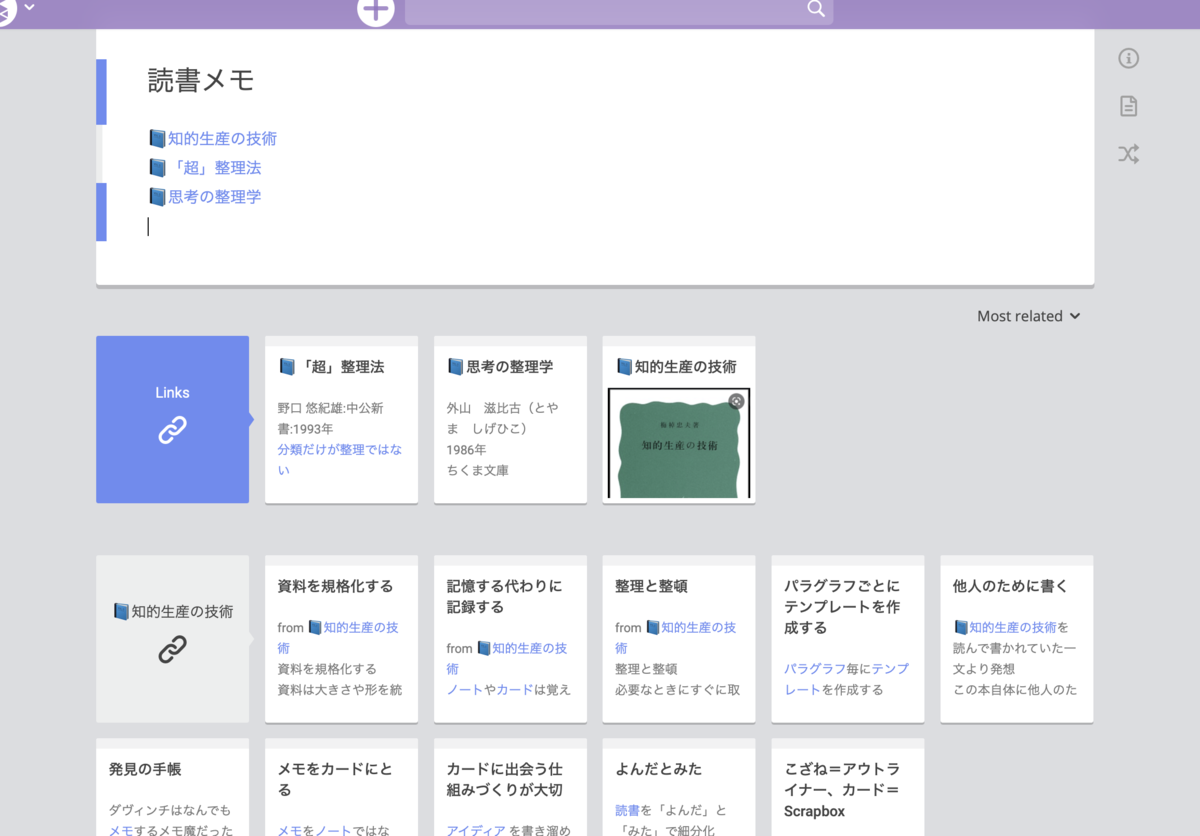Open the 思考の整理学 link in the page body
The width and height of the screenshot is (1200, 836).
click(x=214, y=197)
